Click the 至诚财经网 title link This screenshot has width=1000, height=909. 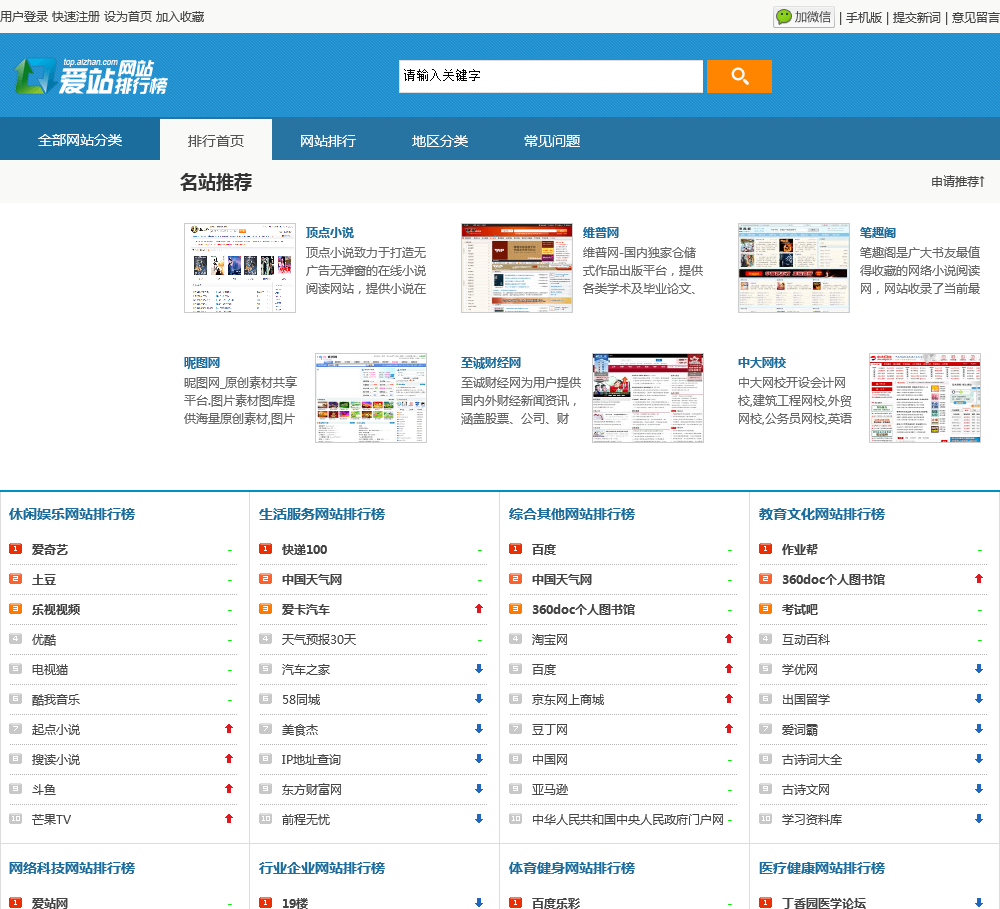[491, 363]
